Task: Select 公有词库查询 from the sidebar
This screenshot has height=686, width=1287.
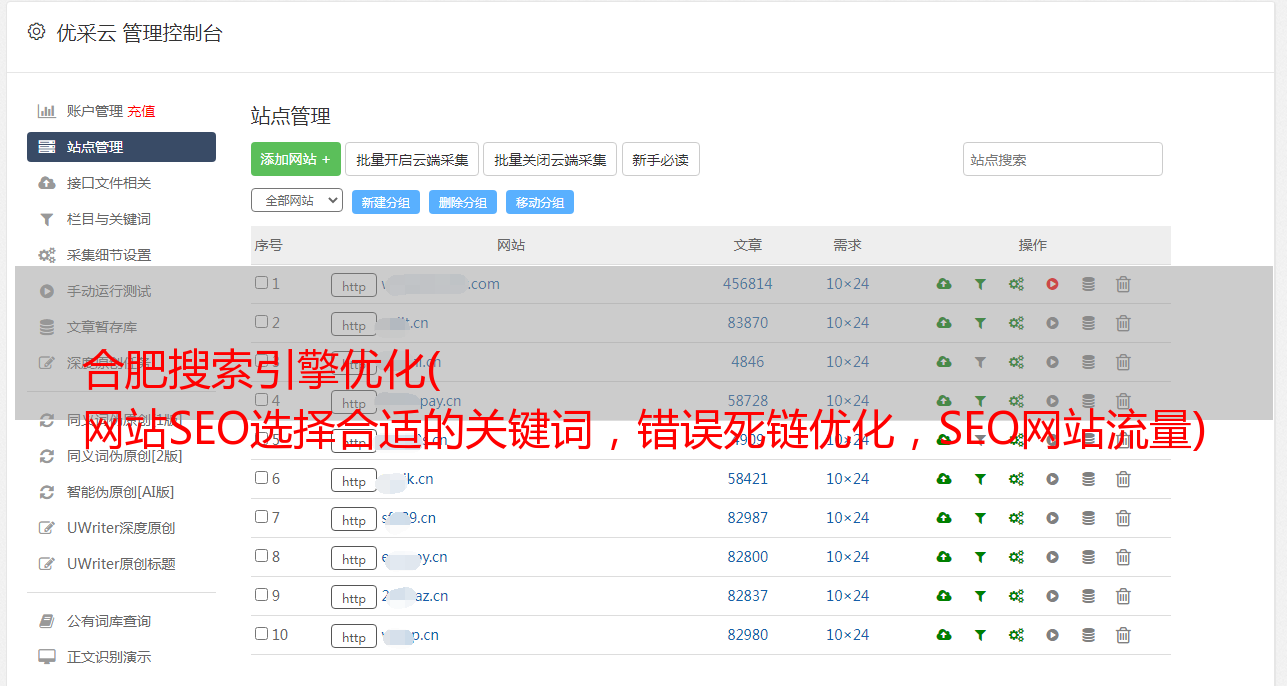Action: (x=108, y=621)
